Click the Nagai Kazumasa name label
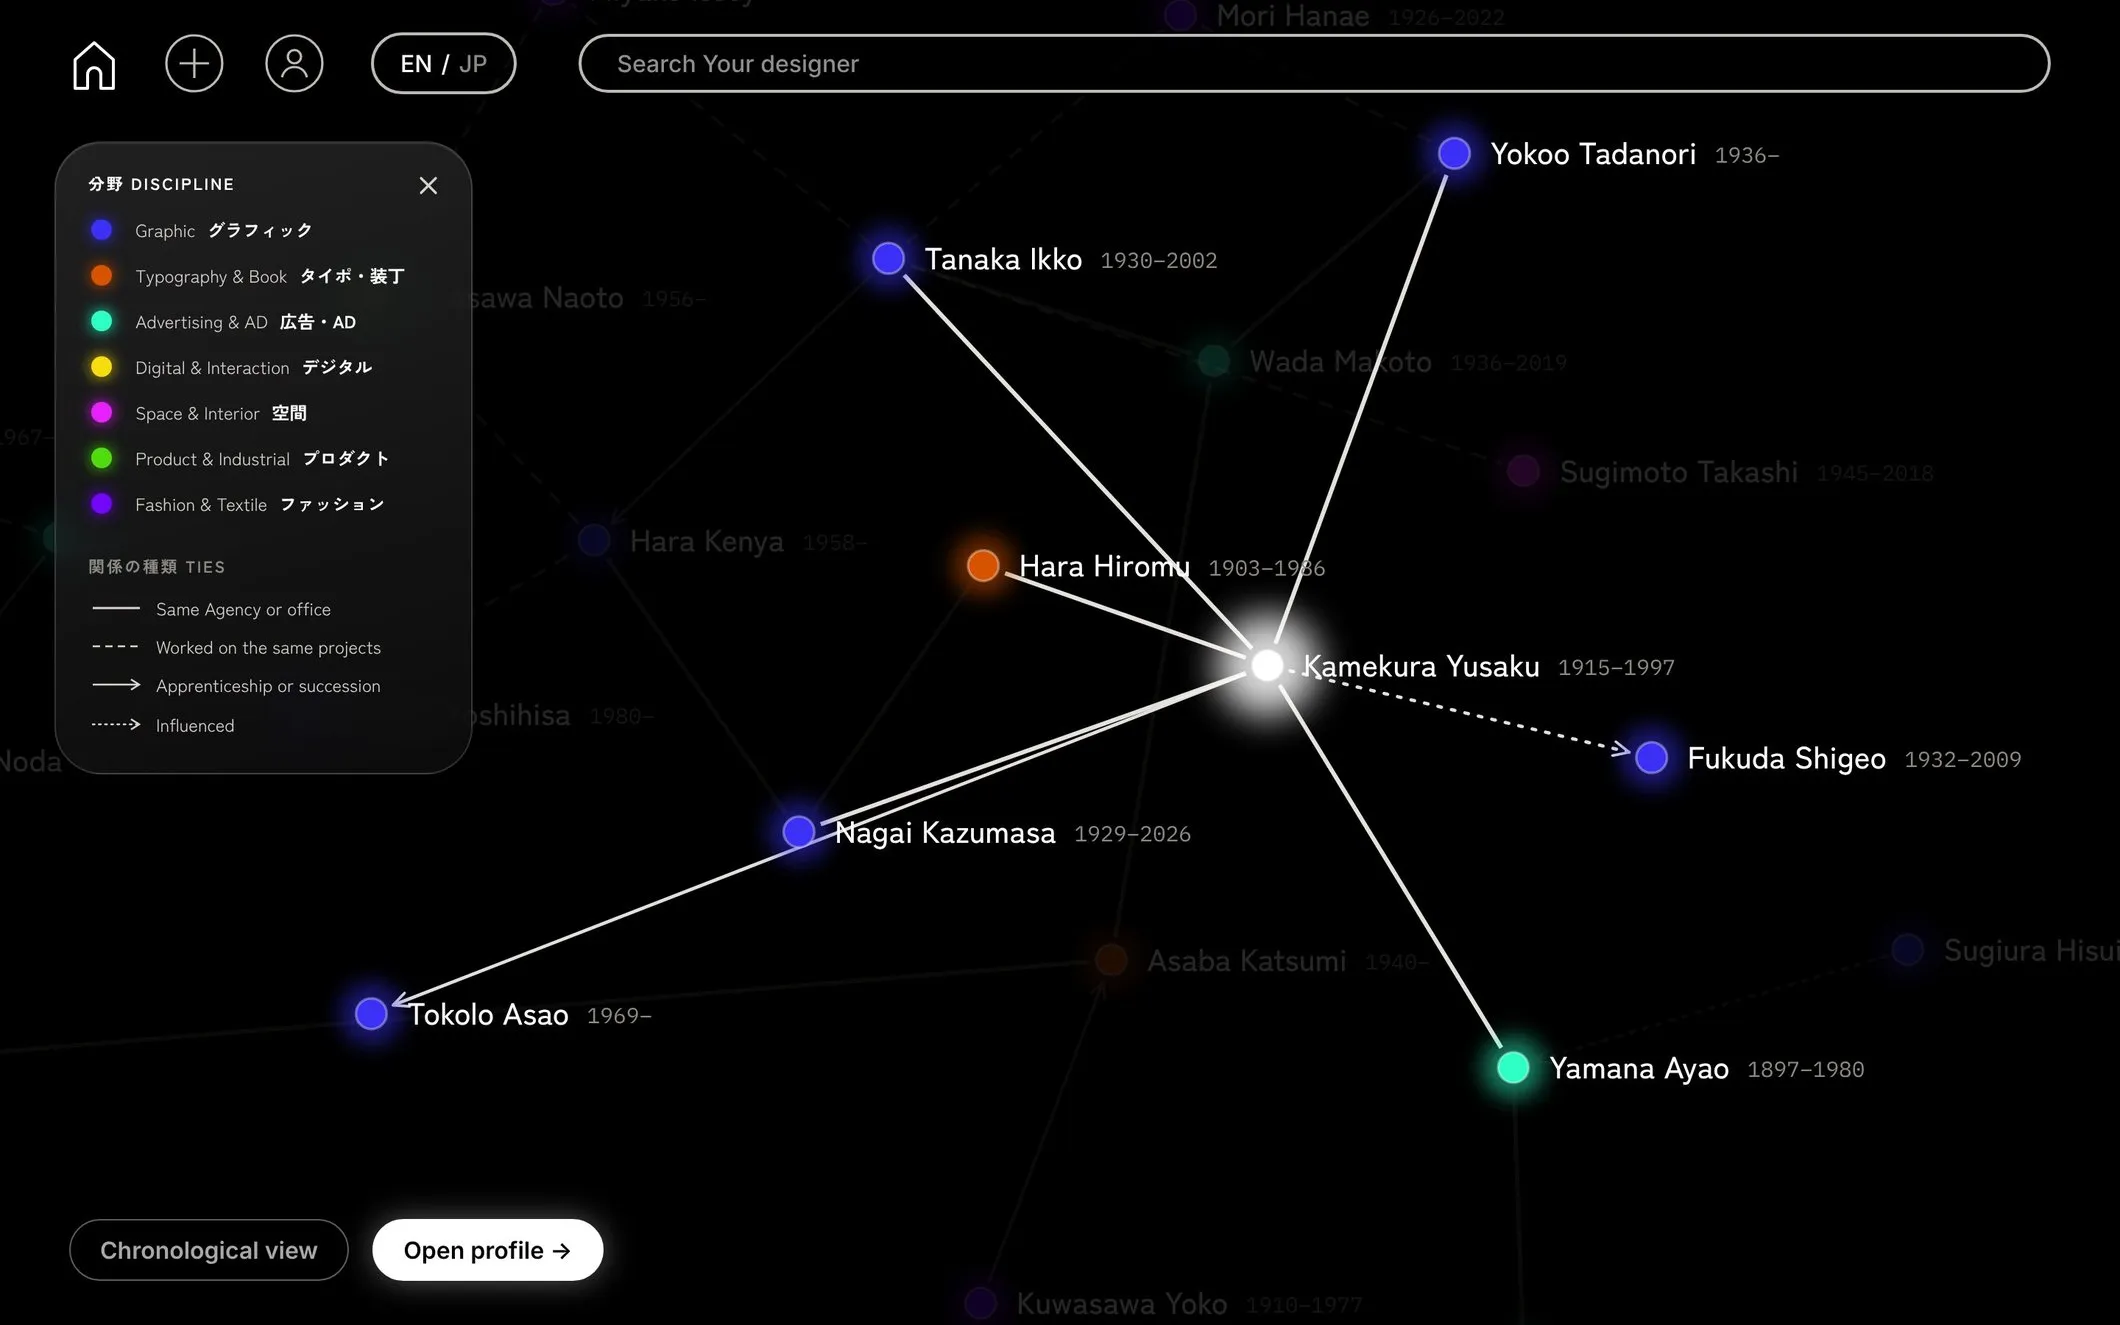Viewport: 2120px width, 1325px height. tap(945, 832)
